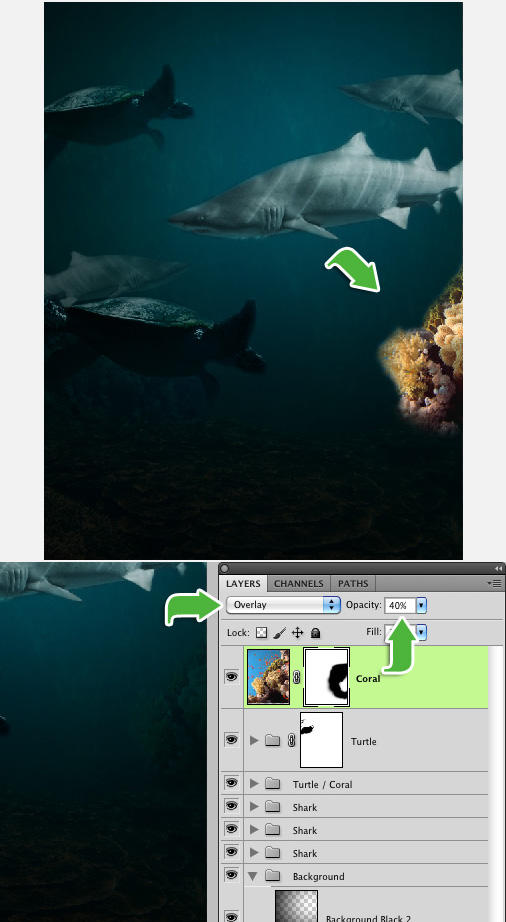Viewport: 506px width, 922px height.
Task: Click the lock transparent pixels icon
Action: pyautogui.click(x=262, y=633)
